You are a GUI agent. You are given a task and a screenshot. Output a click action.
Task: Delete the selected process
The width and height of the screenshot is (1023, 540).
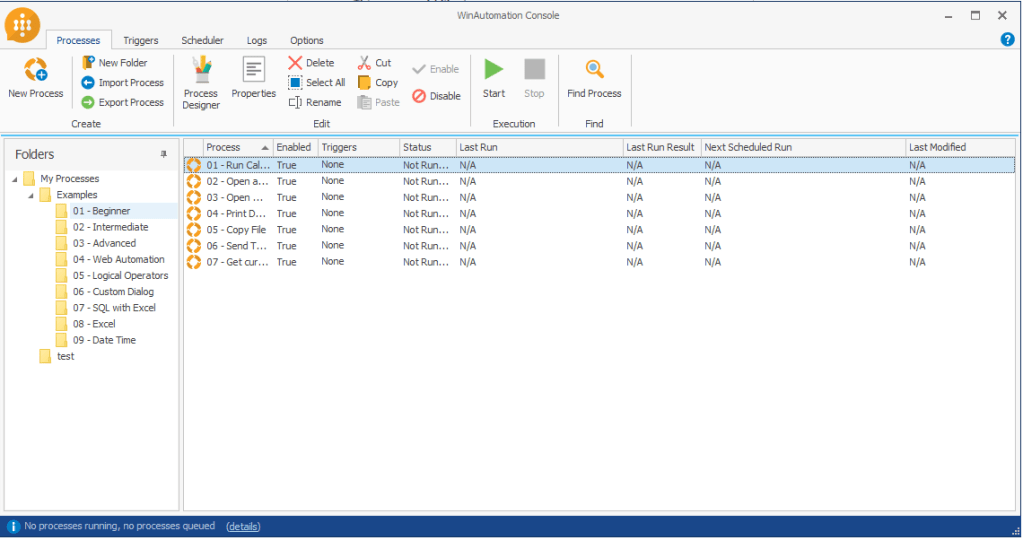(312, 63)
